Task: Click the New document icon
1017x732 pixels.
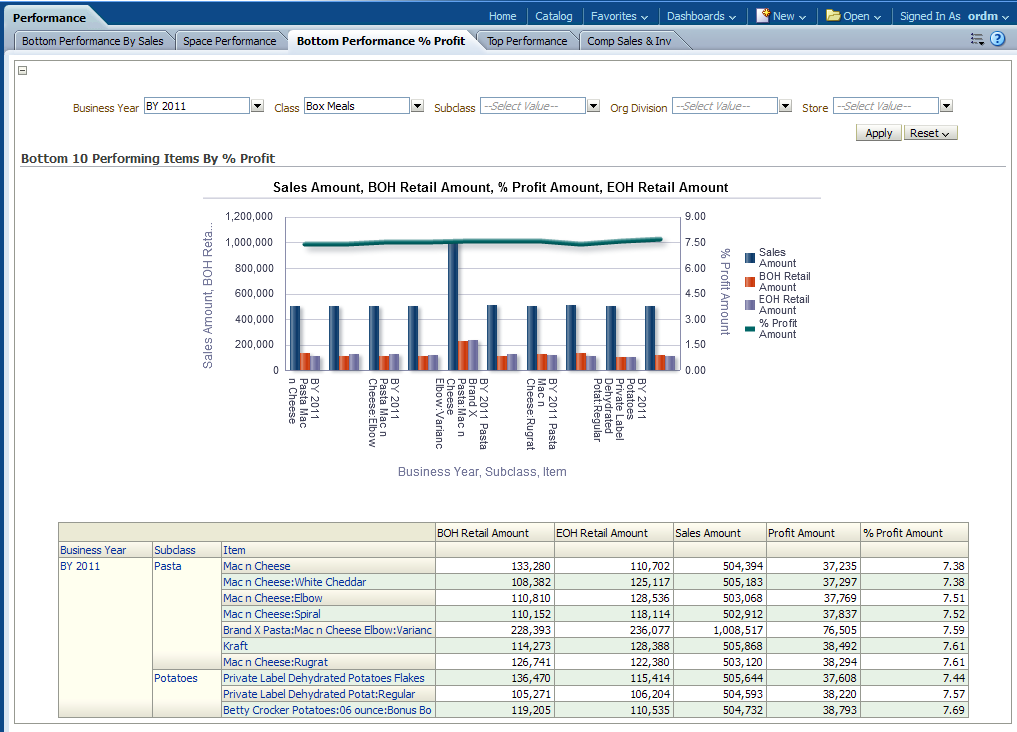Action: coord(763,16)
